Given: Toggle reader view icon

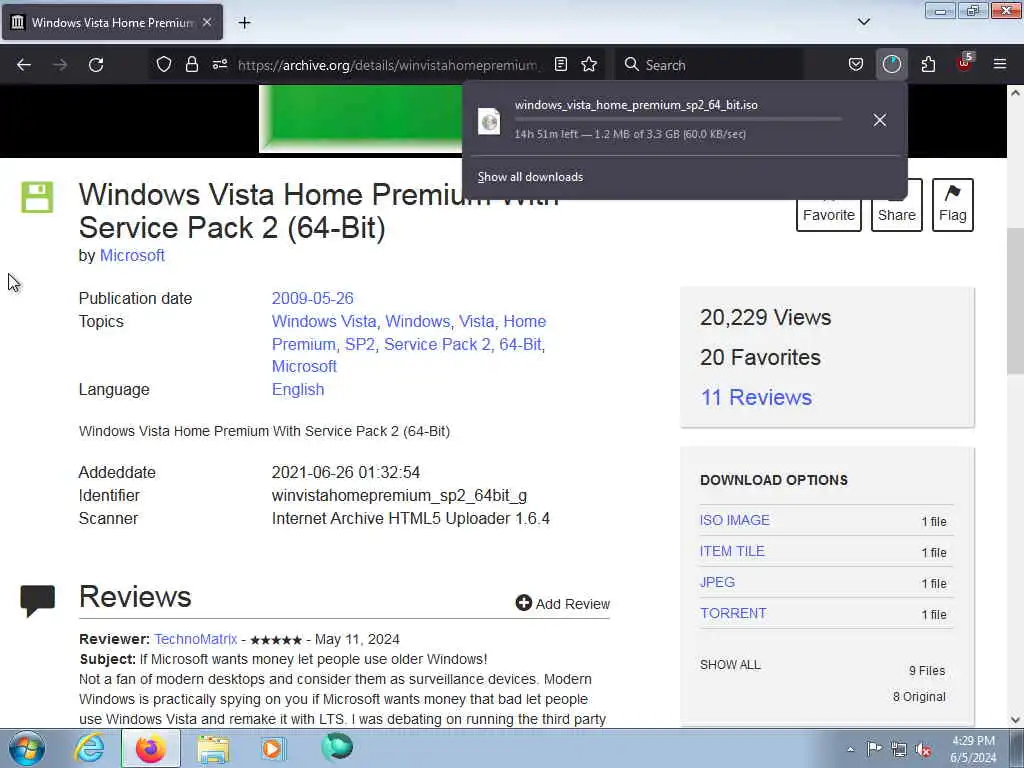Looking at the screenshot, I should click(560, 64).
